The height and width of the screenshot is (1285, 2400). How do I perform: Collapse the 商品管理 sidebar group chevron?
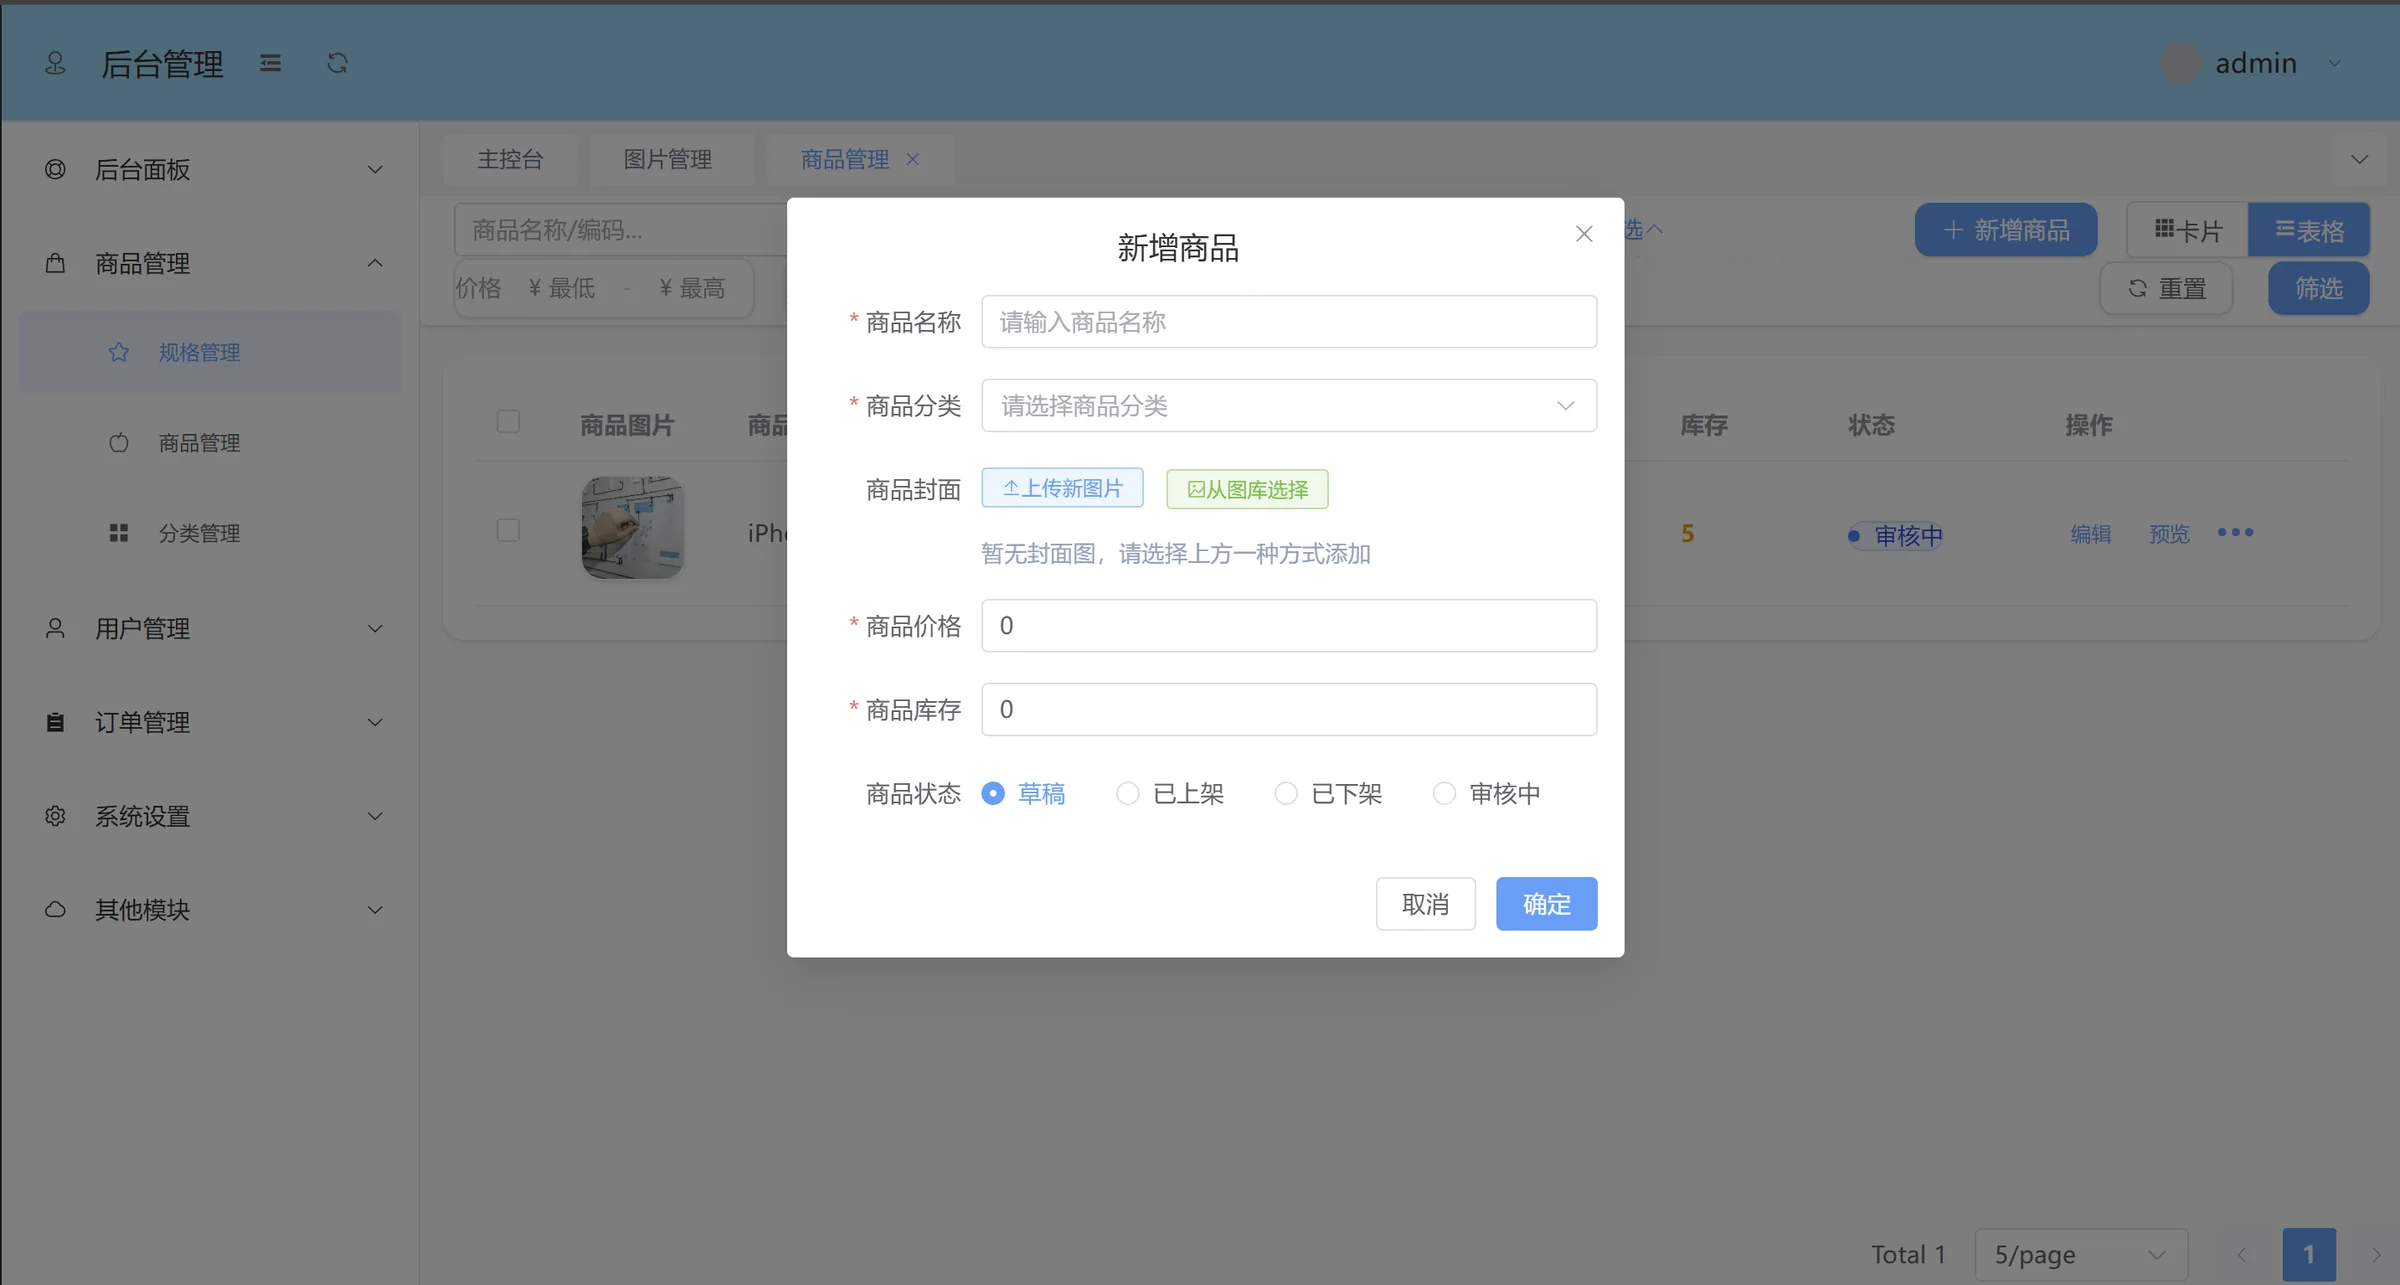pos(375,263)
